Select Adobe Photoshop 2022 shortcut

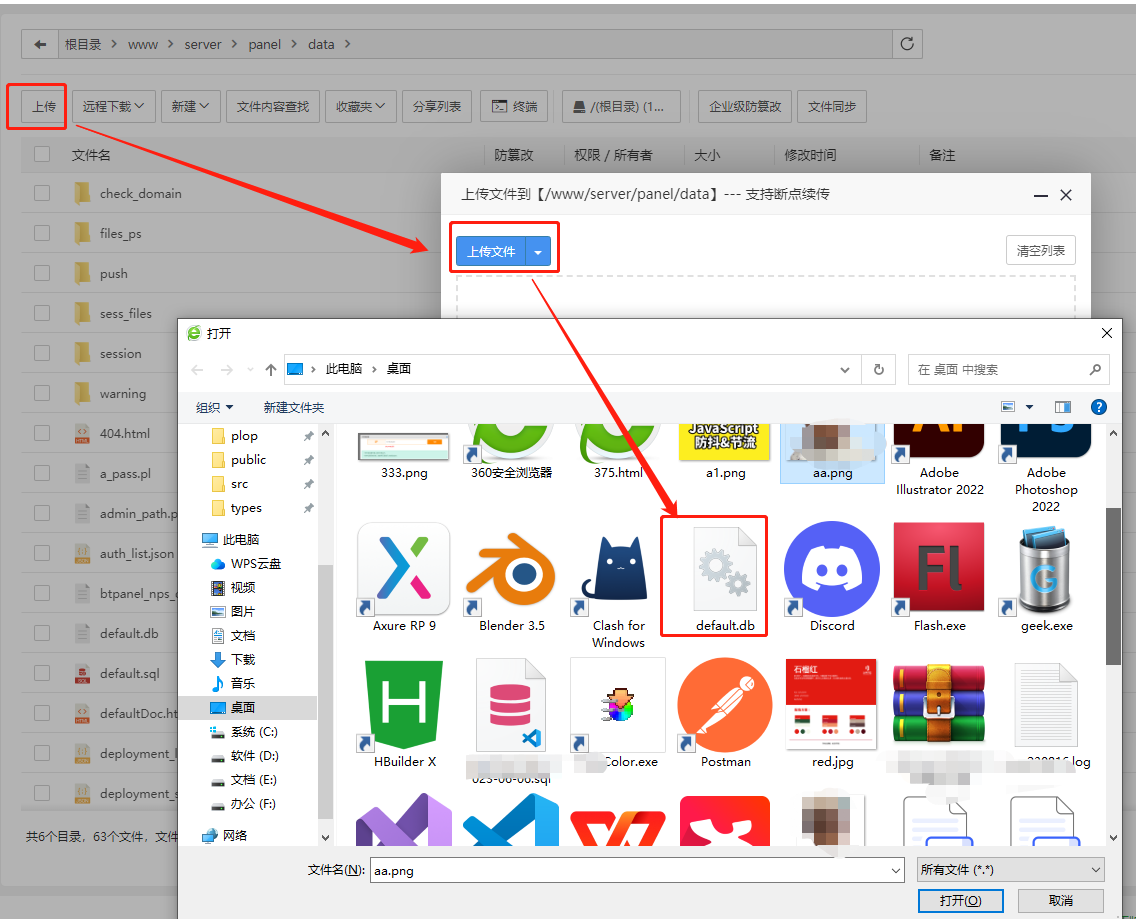click(x=1046, y=470)
